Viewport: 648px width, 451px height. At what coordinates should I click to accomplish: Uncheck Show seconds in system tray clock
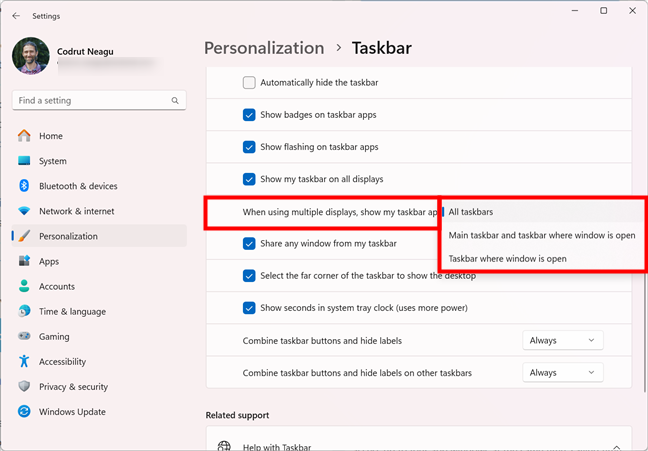click(x=249, y=308)
